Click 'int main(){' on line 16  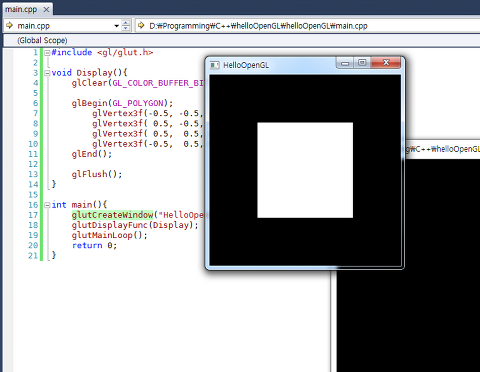tap(79, 205)
